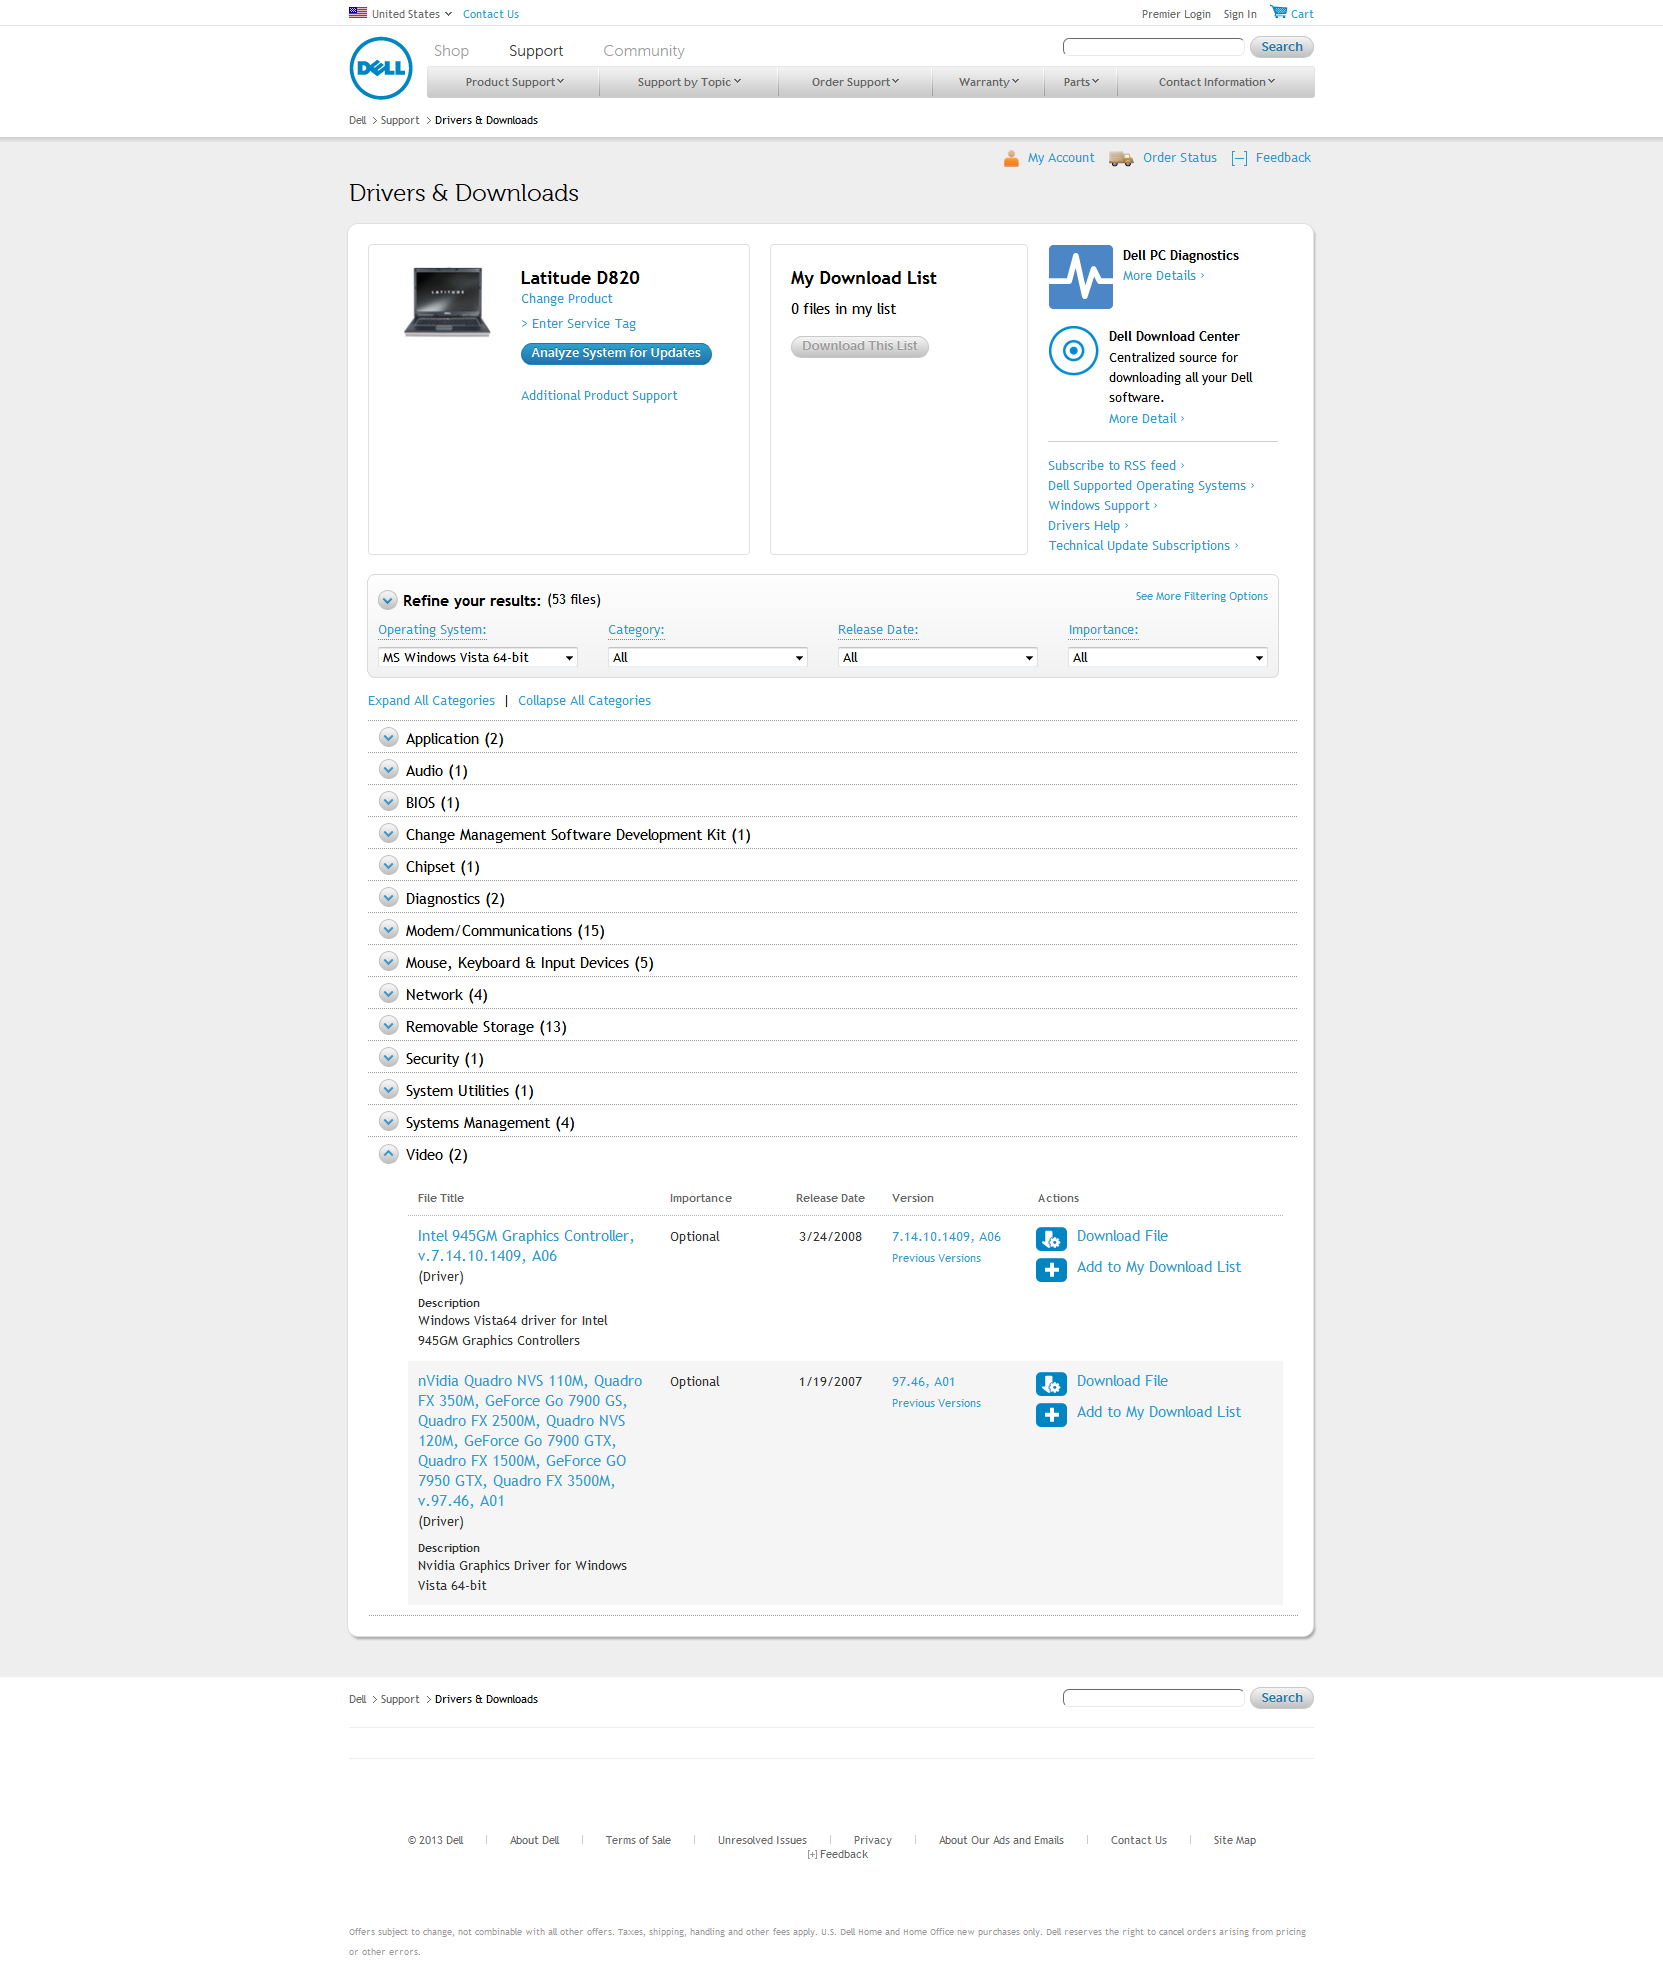Click the Change Product link
The height and width of the screenshot is (1981, 1663).
tap(567, 299)
